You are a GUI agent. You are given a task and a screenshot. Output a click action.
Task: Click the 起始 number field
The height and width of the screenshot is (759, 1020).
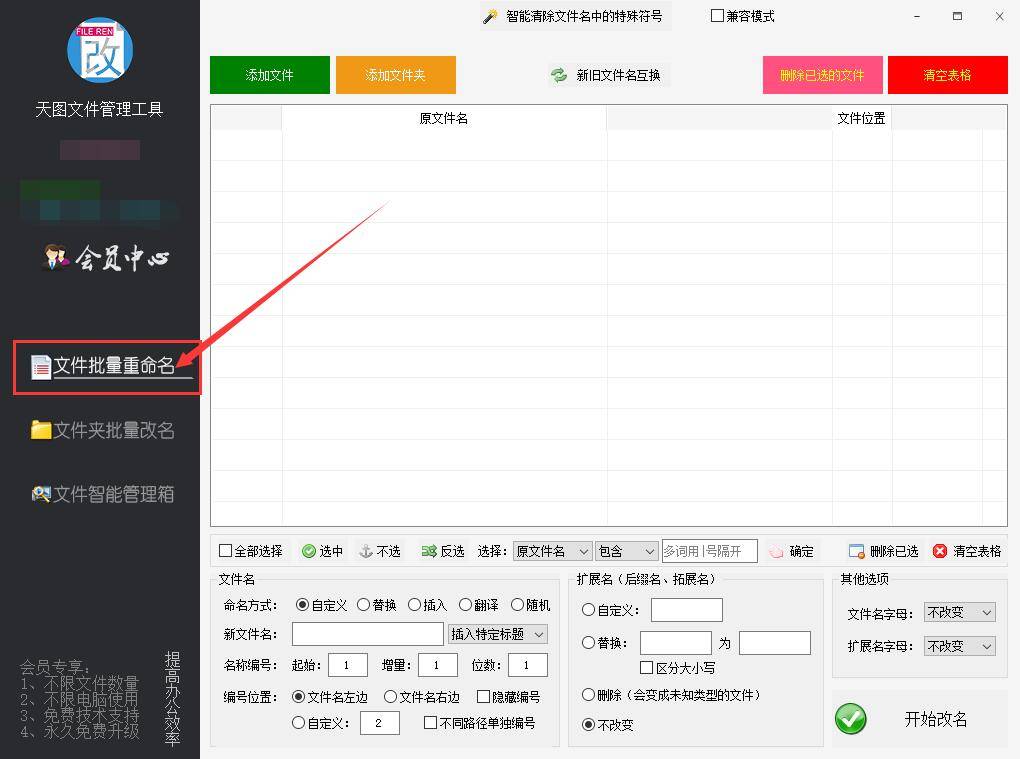[x=348, y=665]
